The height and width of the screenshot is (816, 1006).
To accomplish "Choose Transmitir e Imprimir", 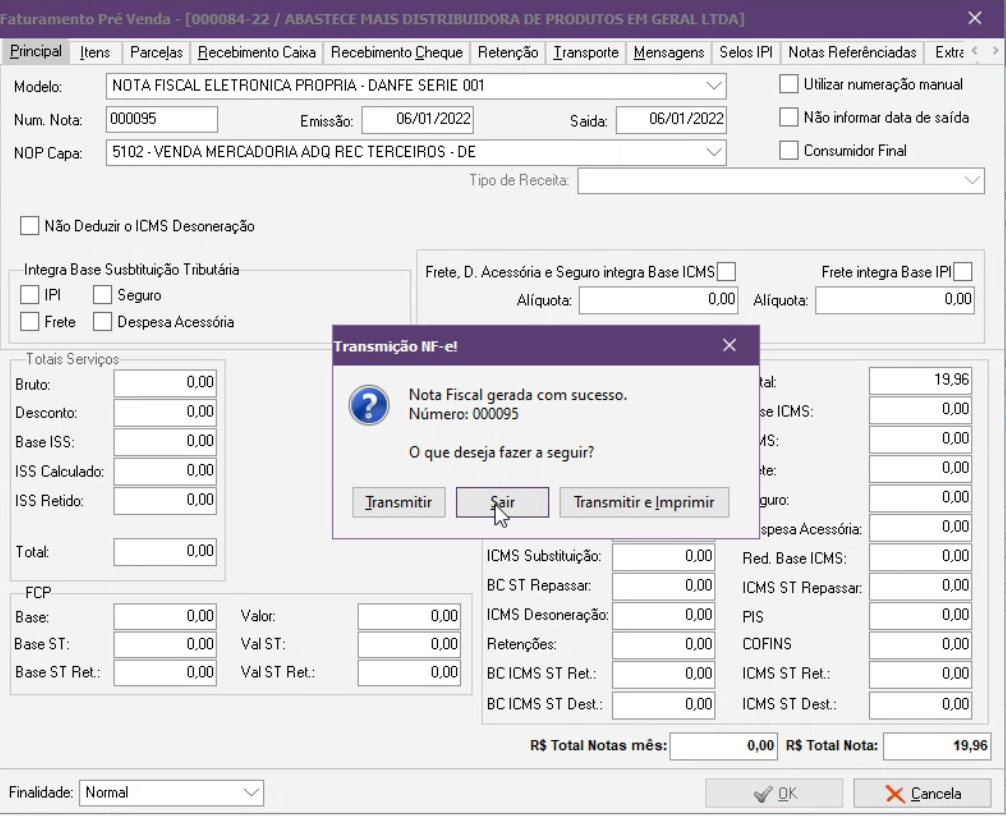I will pyautogui.click(x=644, y=502).
